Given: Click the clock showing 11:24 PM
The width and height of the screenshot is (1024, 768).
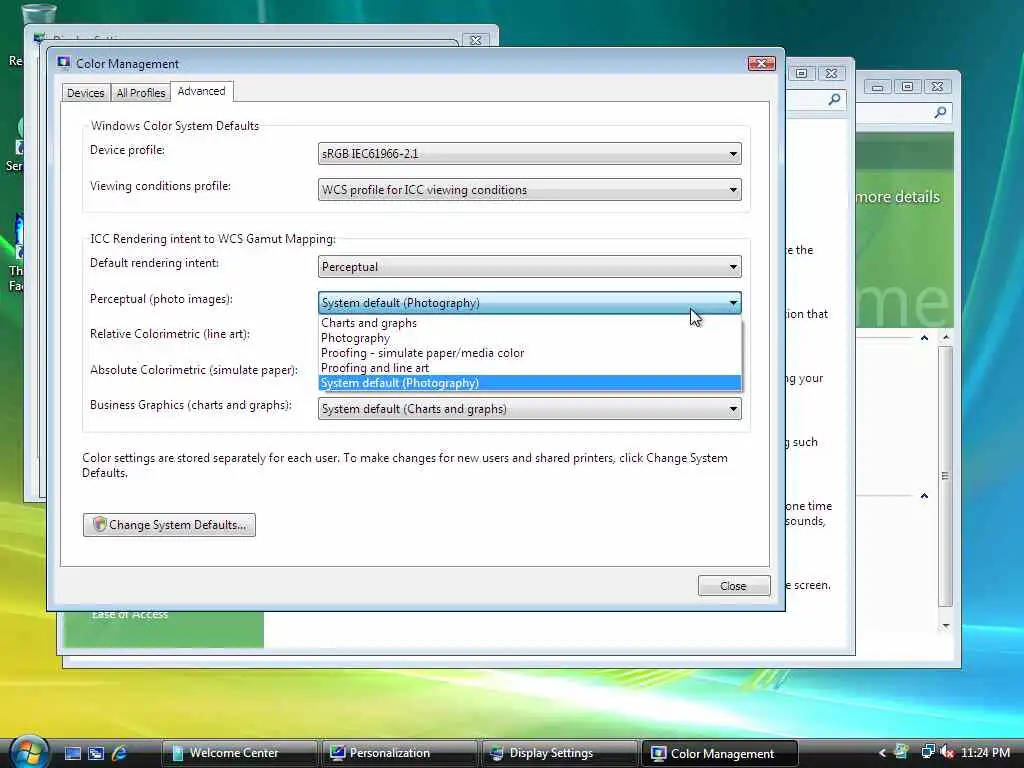Looking at the screenshot, I should [985, 753].
